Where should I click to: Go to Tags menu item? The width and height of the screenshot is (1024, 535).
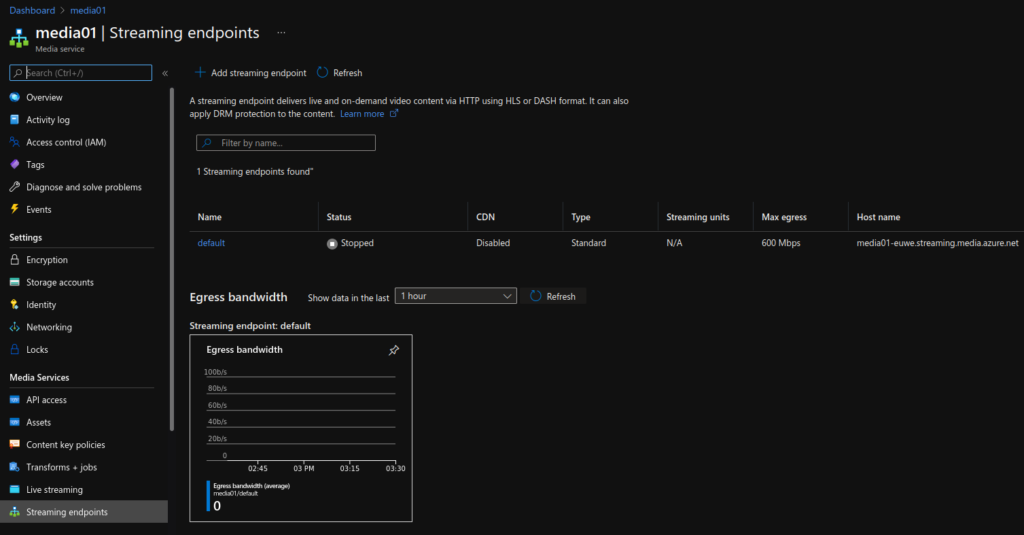(x=35, y=165)
